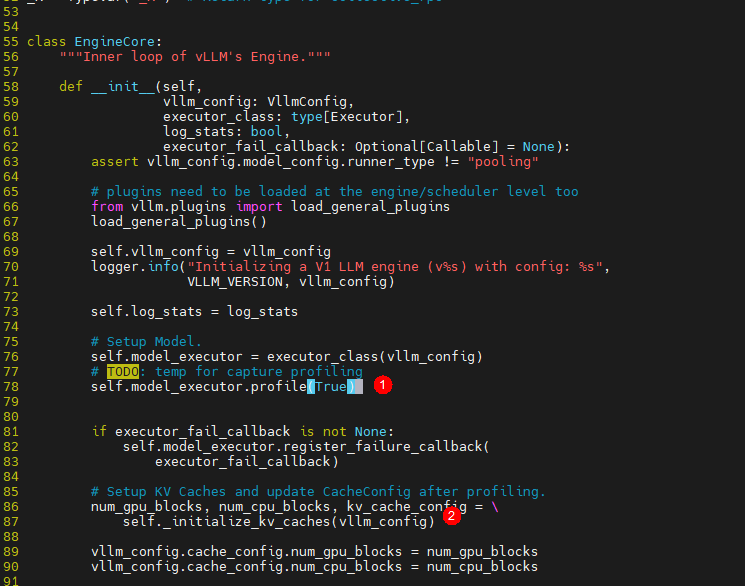Click self._initialize_kv_caches on line 87

227,522
